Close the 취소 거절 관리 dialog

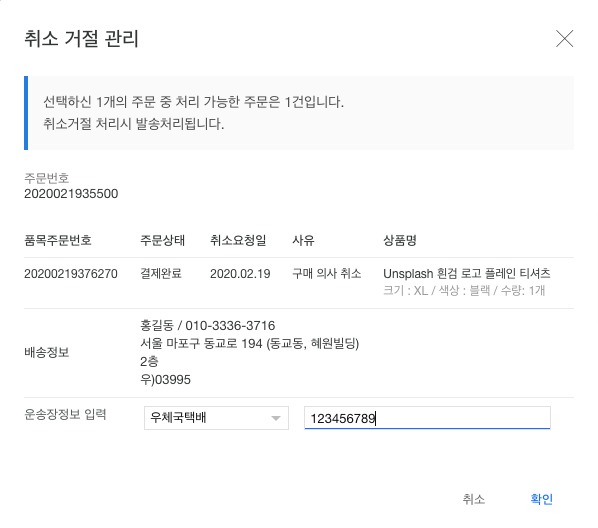tap(564, 39)
